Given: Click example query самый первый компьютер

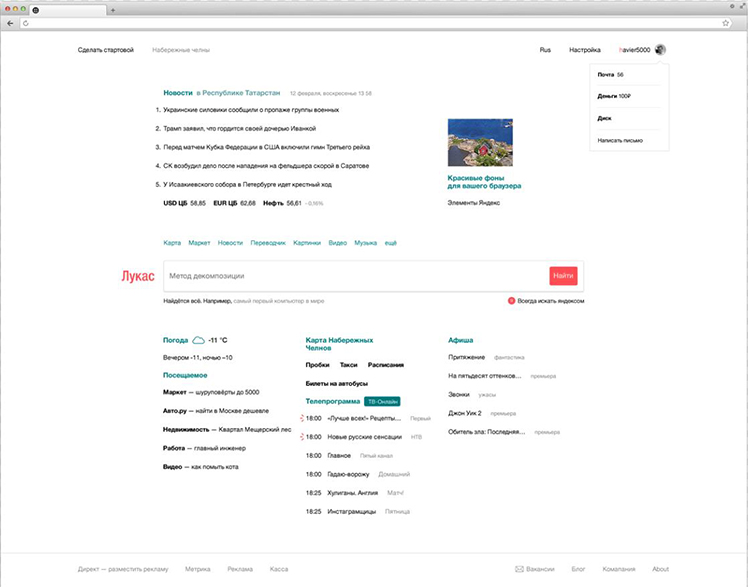Looking at the screenshot, I should [279, 301].
